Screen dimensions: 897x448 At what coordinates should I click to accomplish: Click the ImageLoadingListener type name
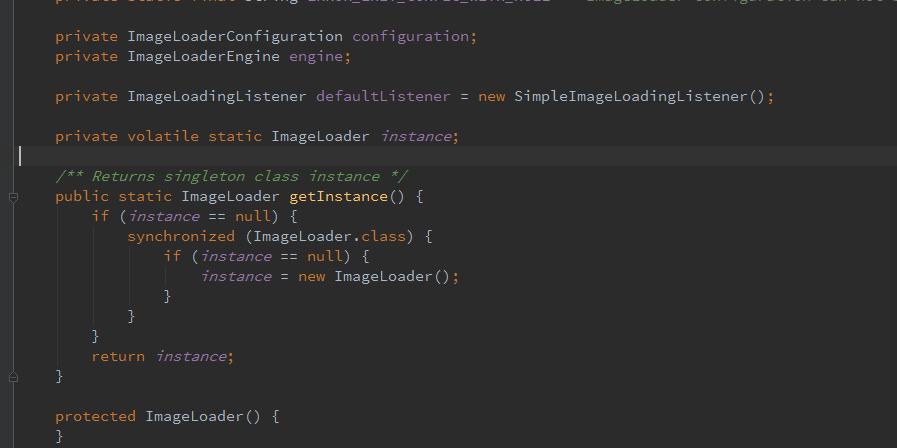click(x=217, y=96)
